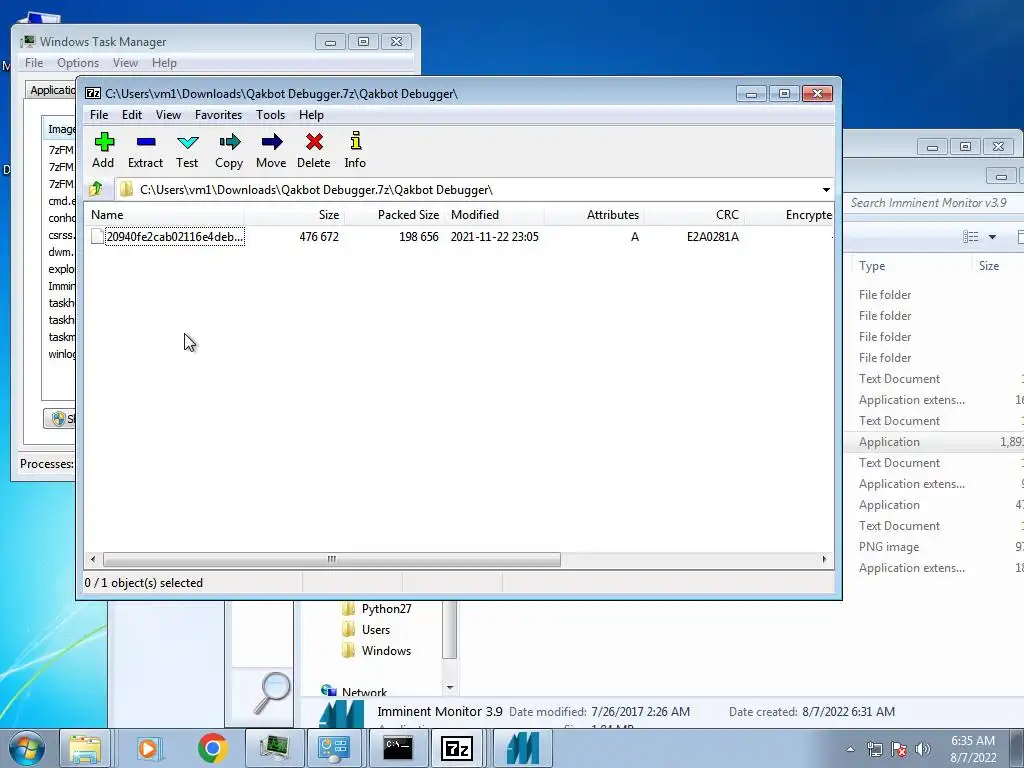Sort by Packed Size column header

click(394, 215)
